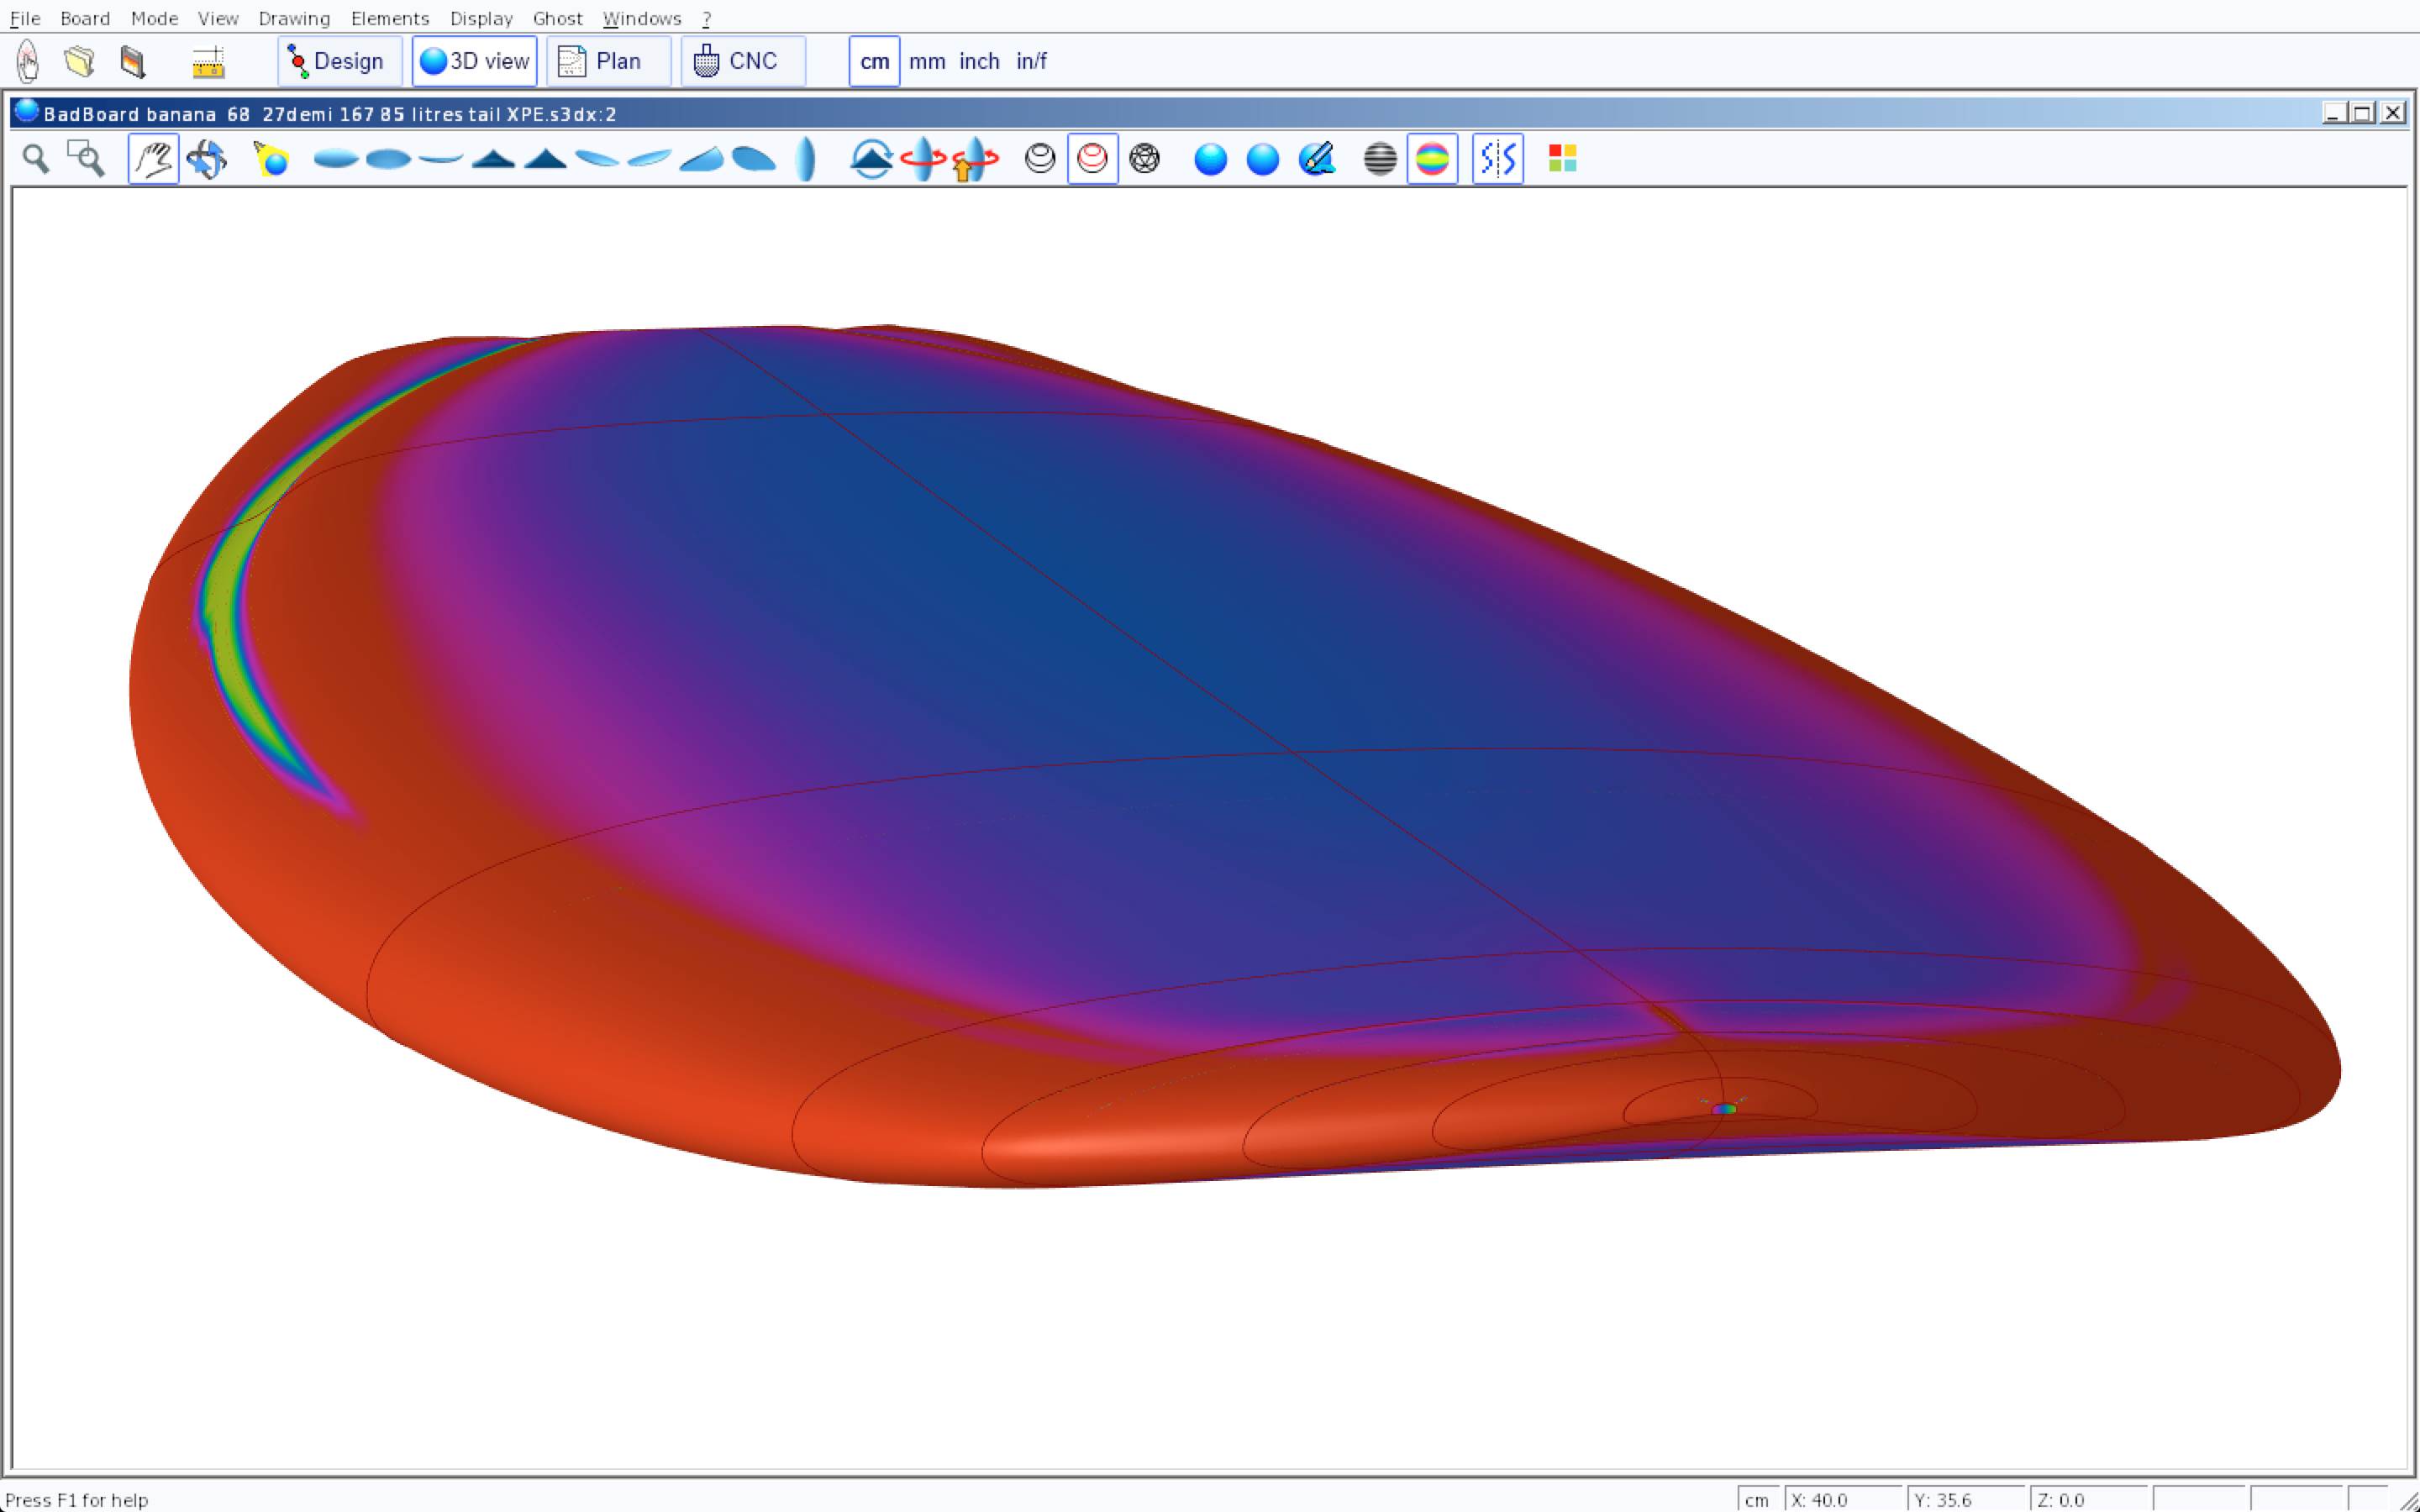Activate the 3D rotate view tool

tap(206, 159)
